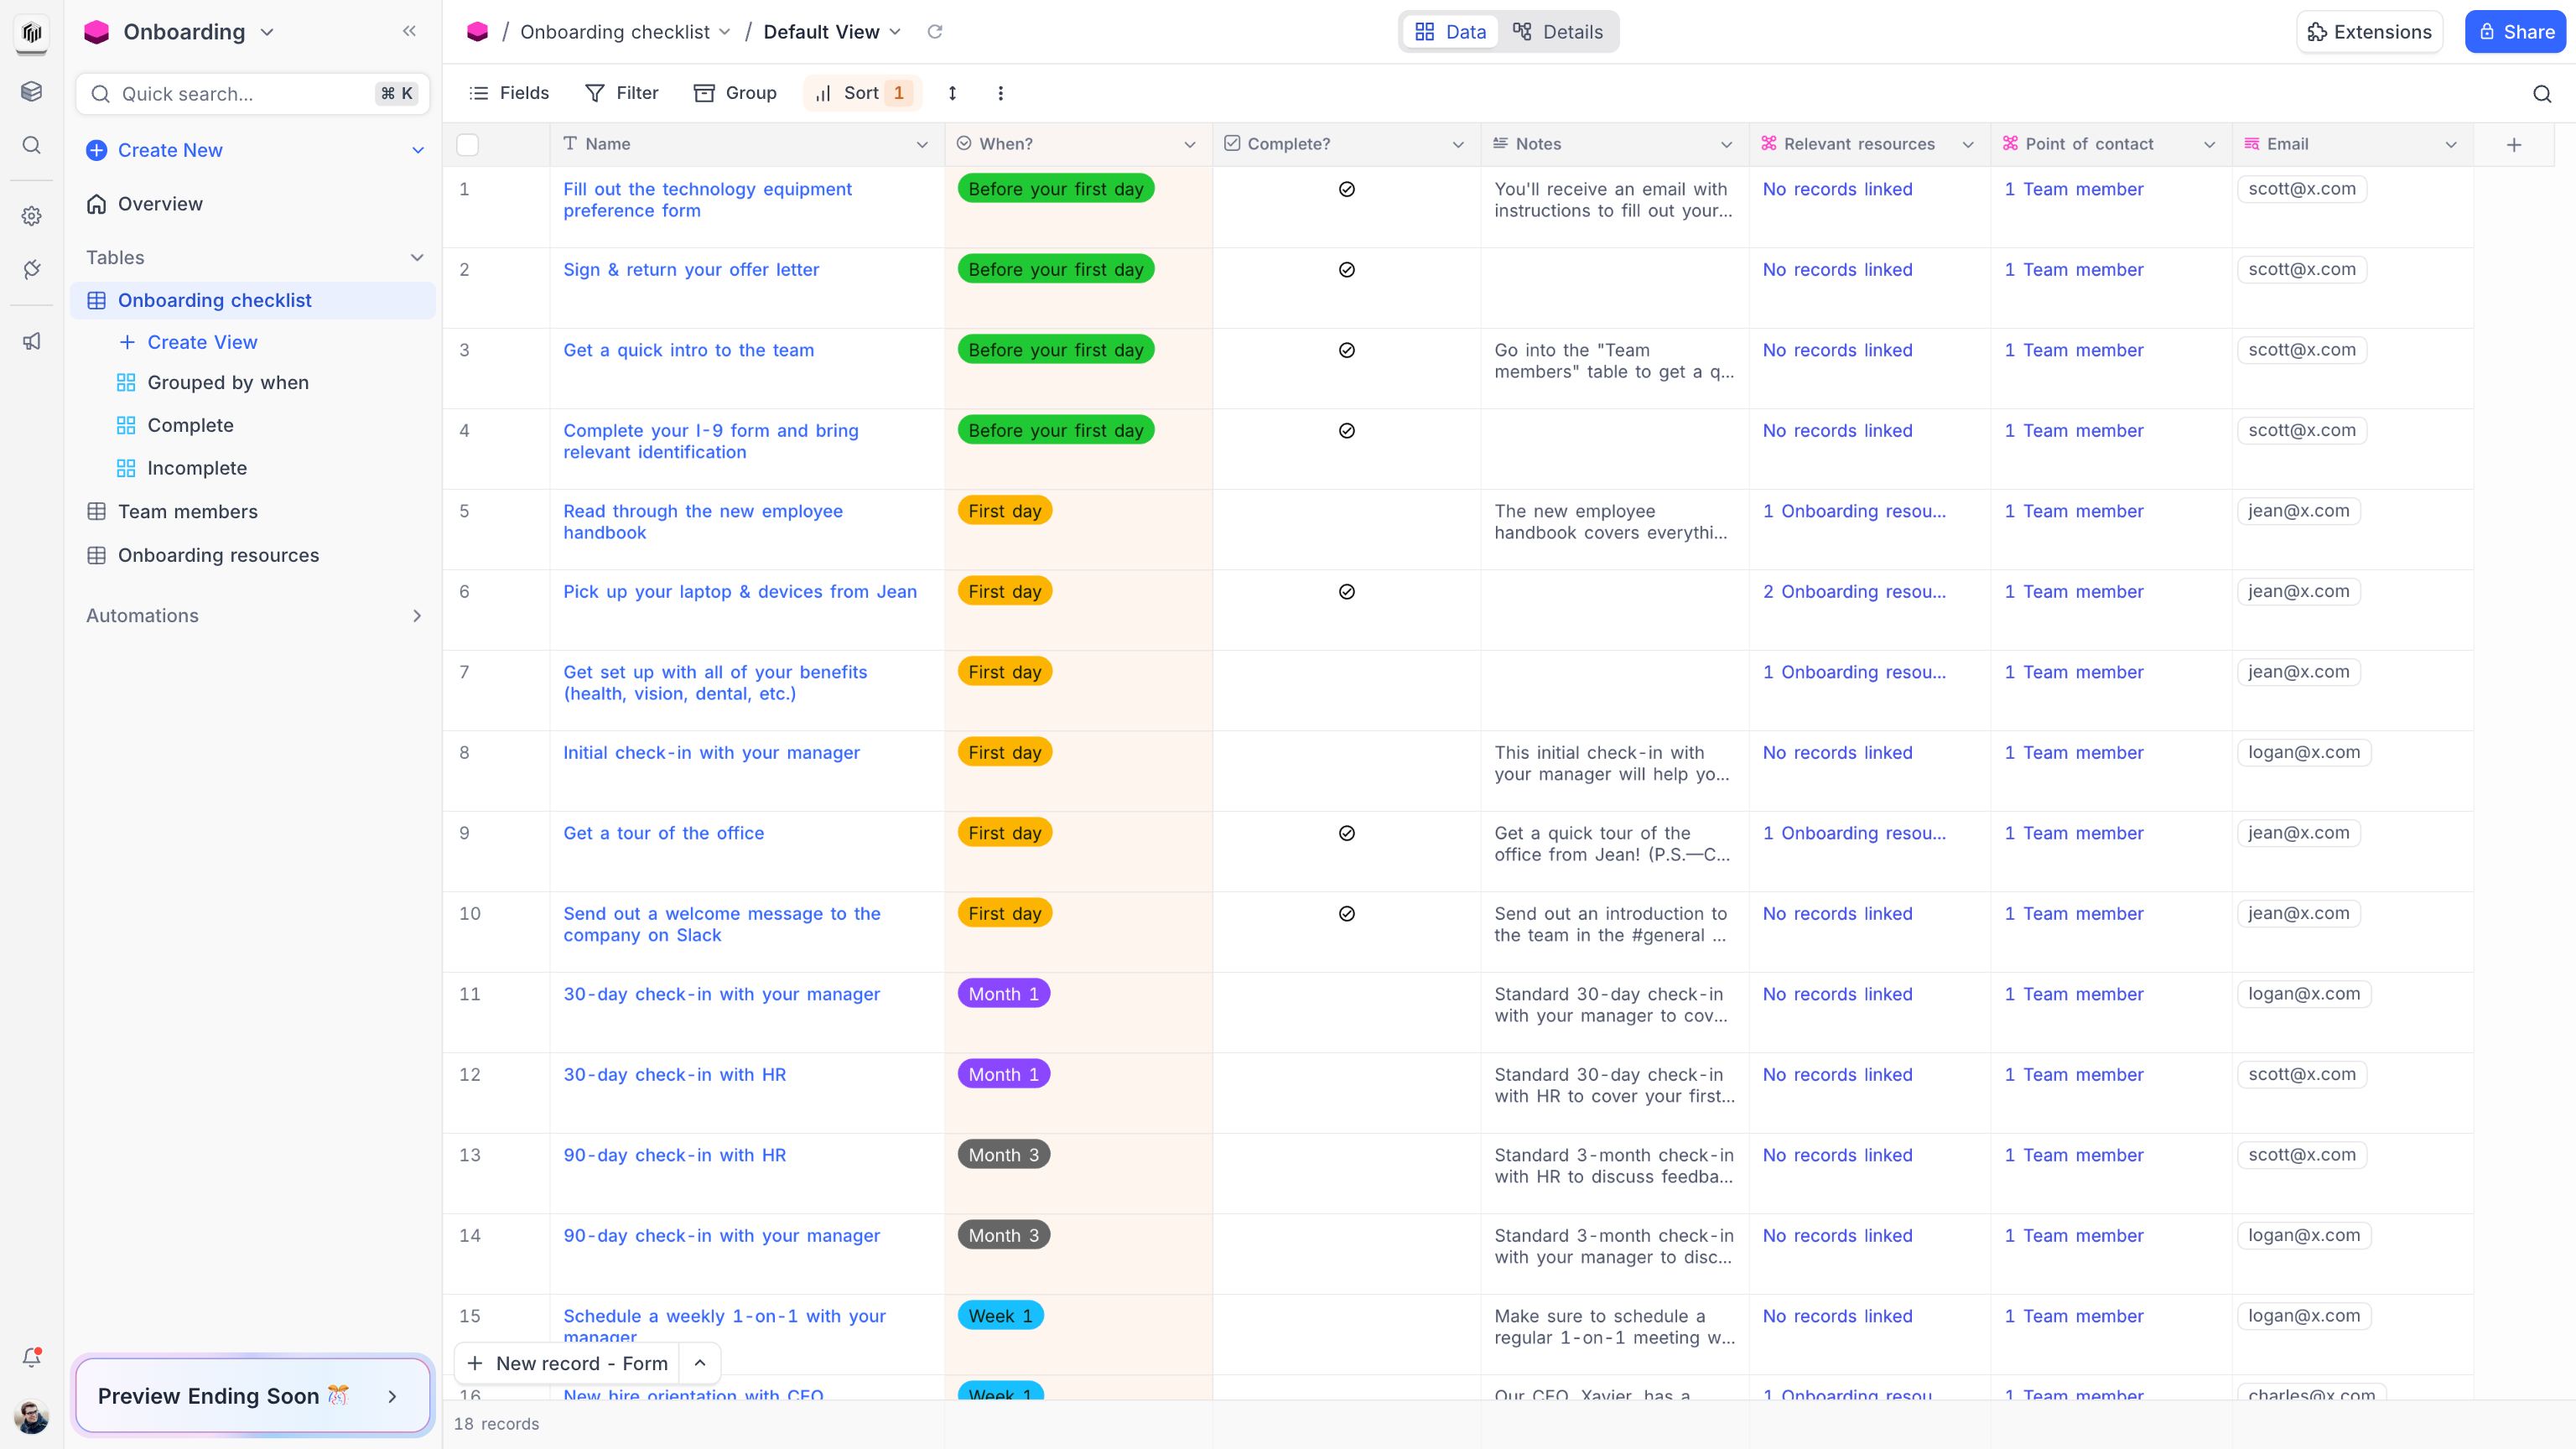Open the notifications bell icon

click(31, 1357)
